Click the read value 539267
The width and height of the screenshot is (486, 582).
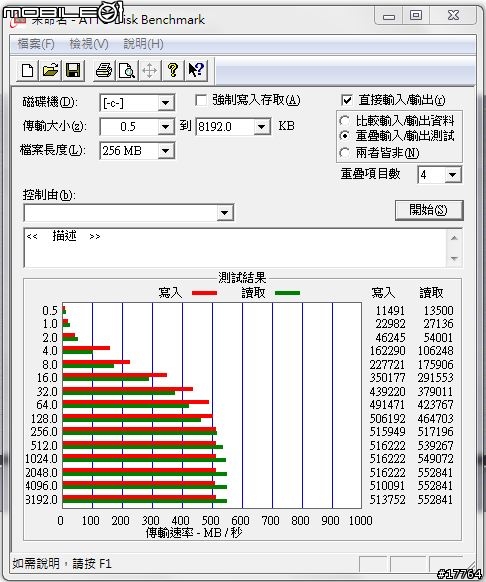pos(435,445)
